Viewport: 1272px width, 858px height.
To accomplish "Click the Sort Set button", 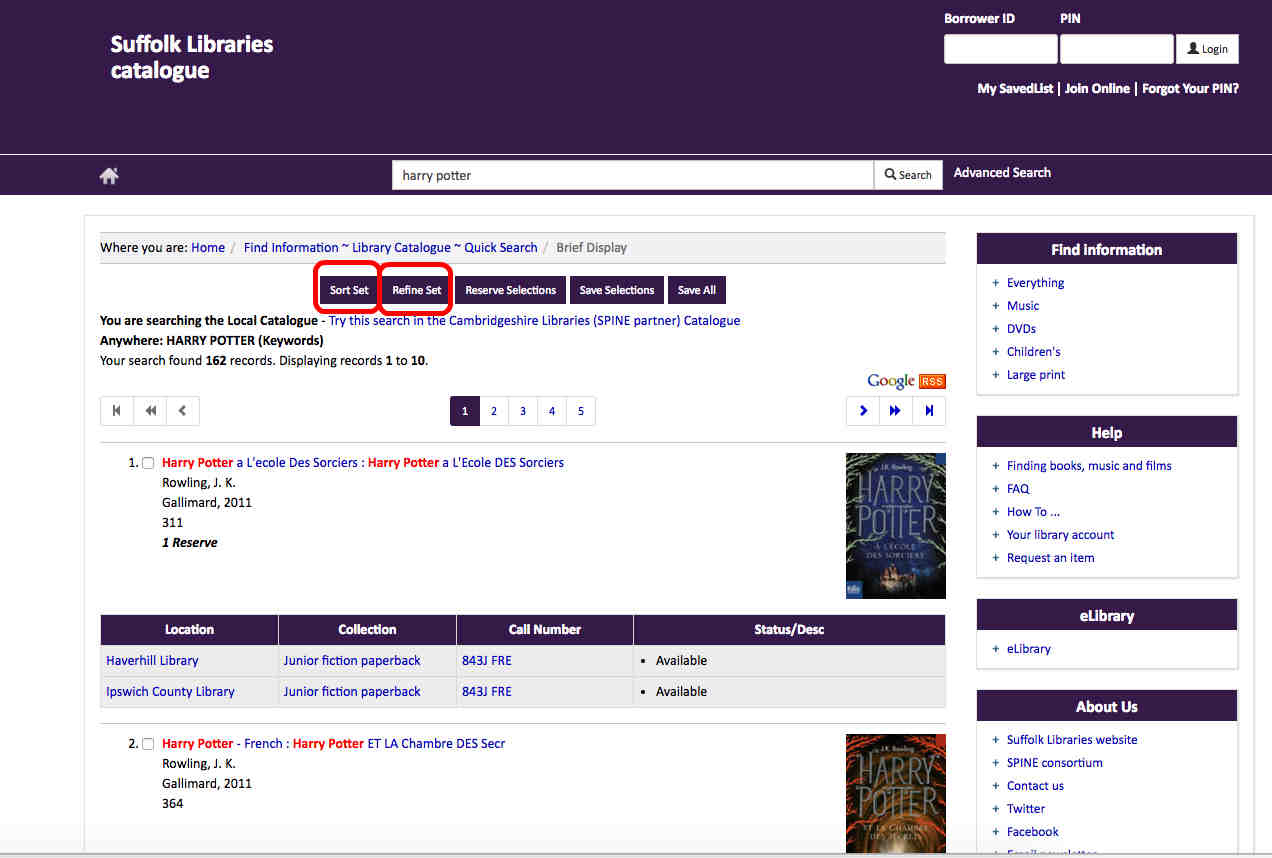I will click(x=349, y=290).
